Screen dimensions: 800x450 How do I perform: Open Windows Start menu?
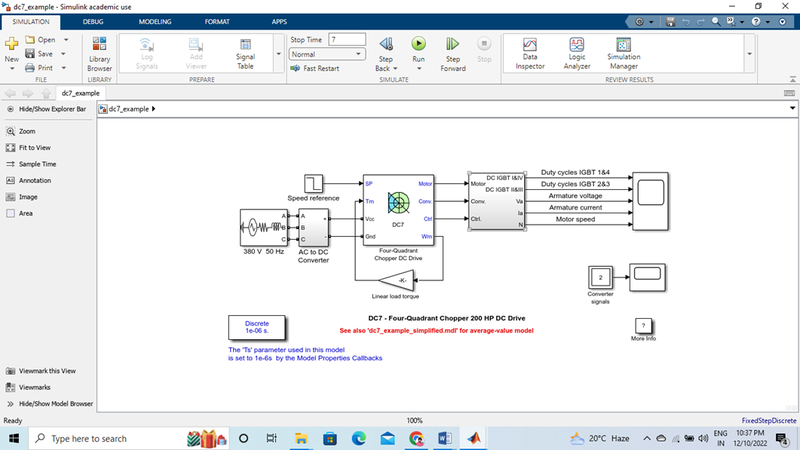[x=14, y=438]
